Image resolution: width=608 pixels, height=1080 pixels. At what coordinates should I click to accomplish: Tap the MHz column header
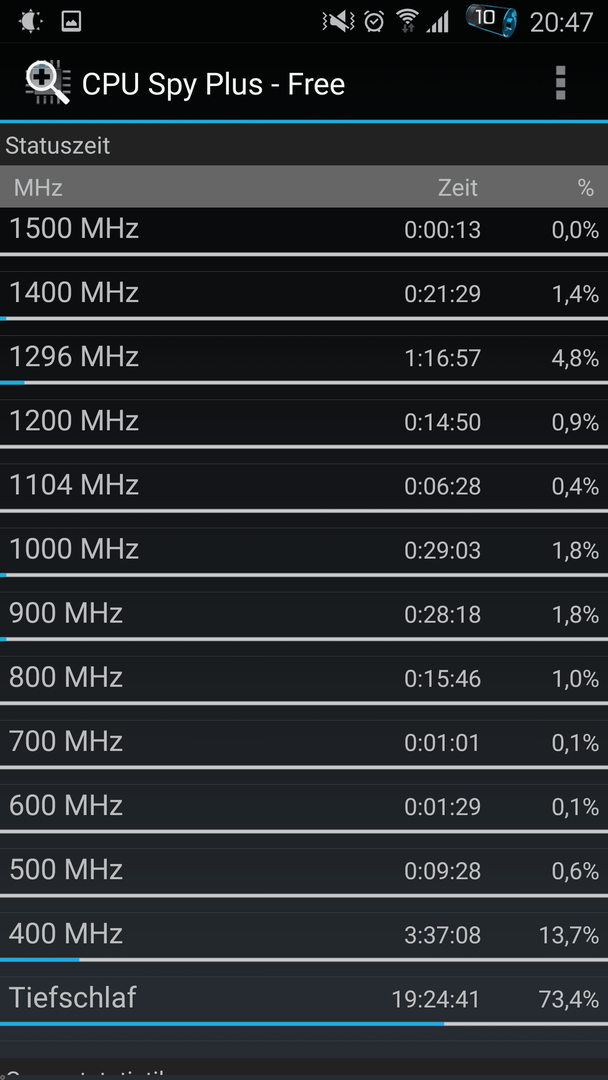[x=38, y=187]
